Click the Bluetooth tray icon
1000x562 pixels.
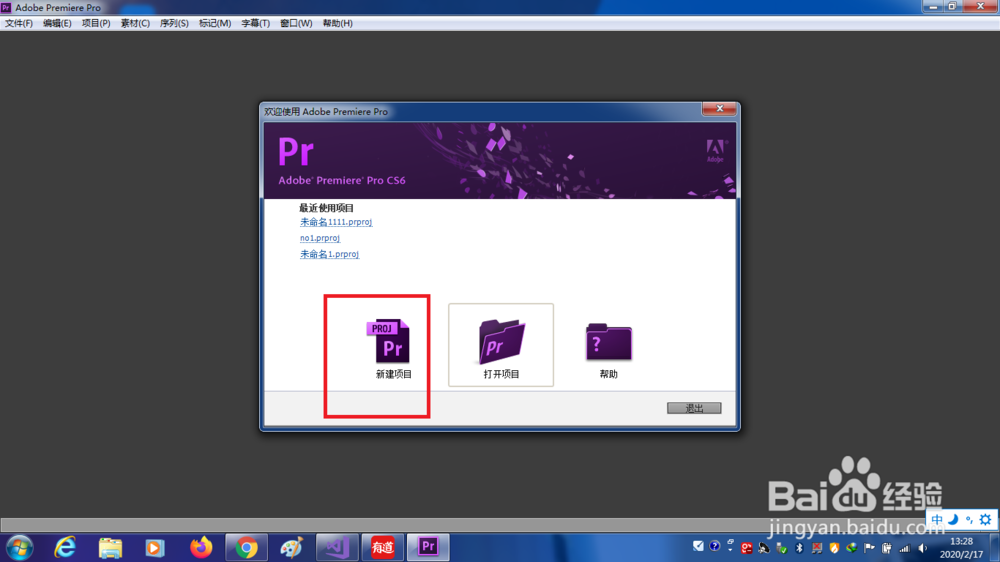[799, 547]
